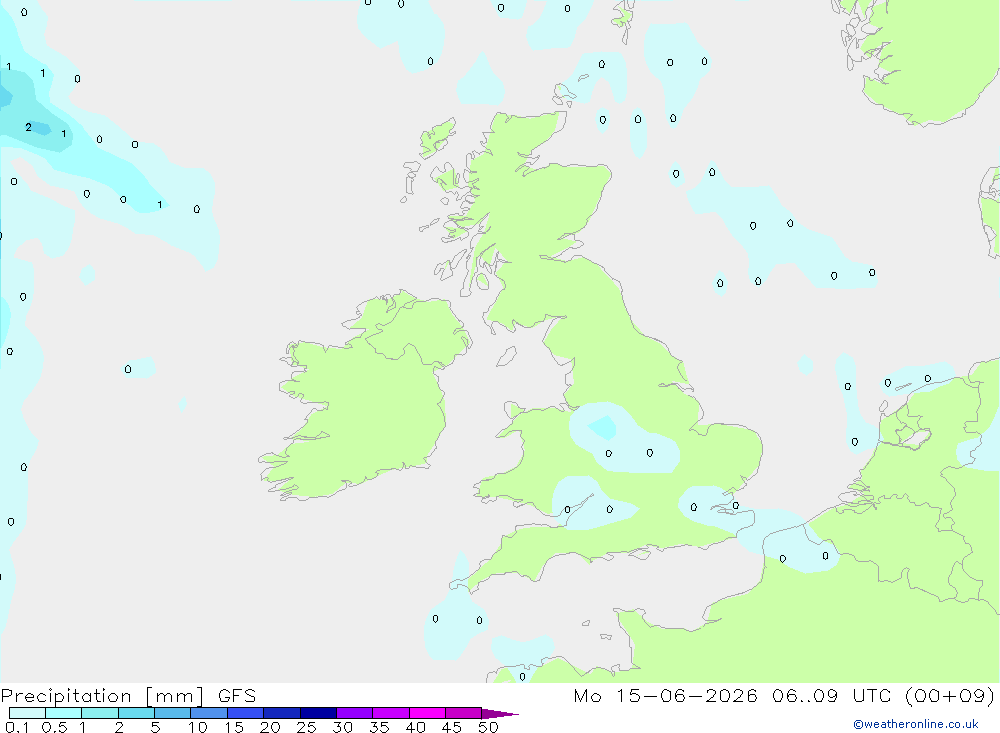Choose the 5 to 10 mm legend swatch
Screen dimensions: 1000x733
(x=173, y=713)
